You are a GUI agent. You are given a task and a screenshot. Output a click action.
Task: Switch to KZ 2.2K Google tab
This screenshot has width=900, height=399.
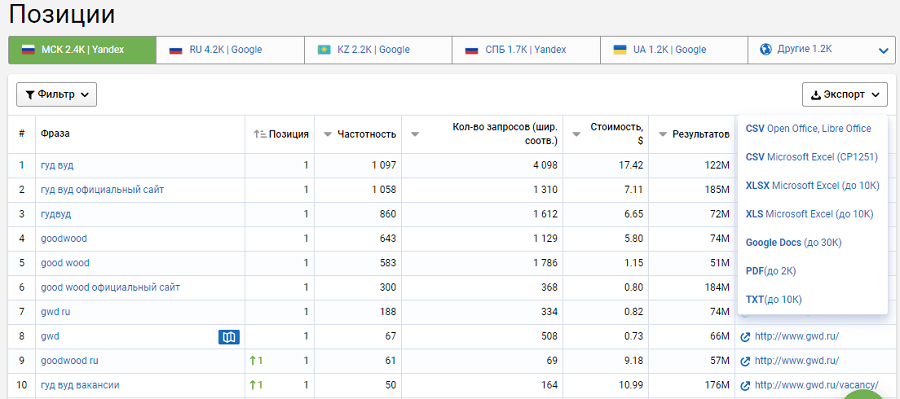[378, 50]
